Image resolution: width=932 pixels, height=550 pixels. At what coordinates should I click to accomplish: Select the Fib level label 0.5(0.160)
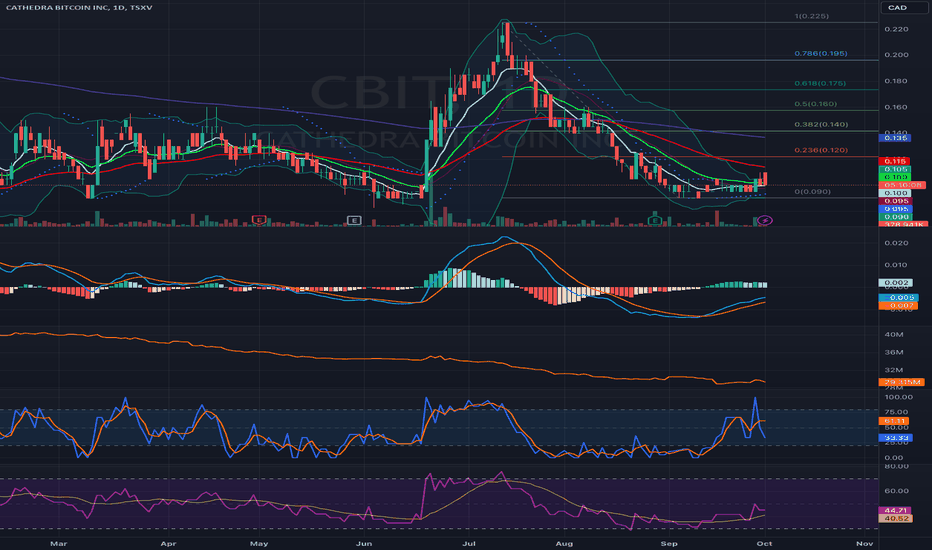click(x=816, y=103)
